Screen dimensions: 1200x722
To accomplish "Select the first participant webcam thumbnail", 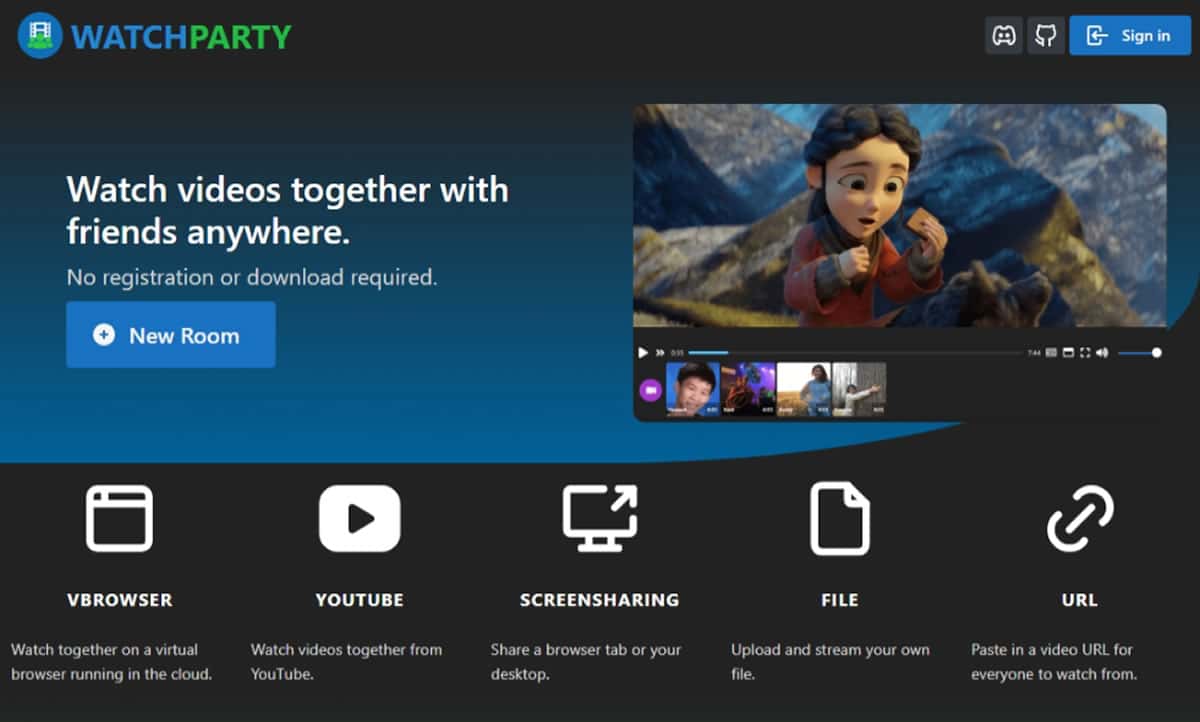I will pos(693,389).
